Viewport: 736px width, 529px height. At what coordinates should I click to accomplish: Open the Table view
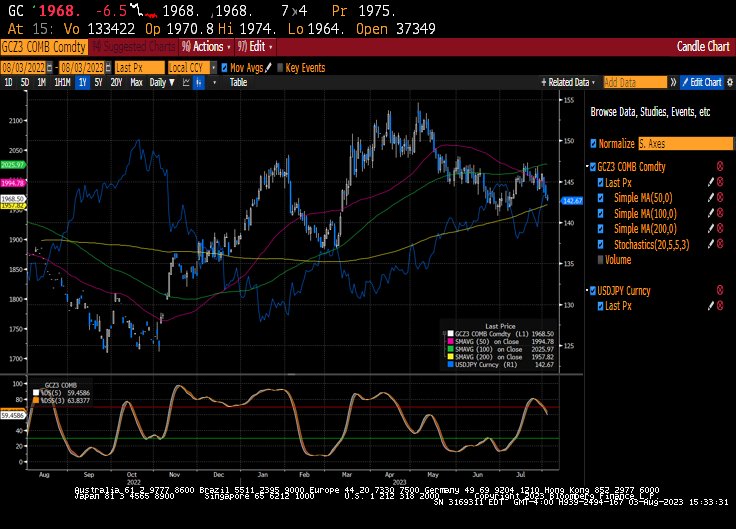(238, 82)
